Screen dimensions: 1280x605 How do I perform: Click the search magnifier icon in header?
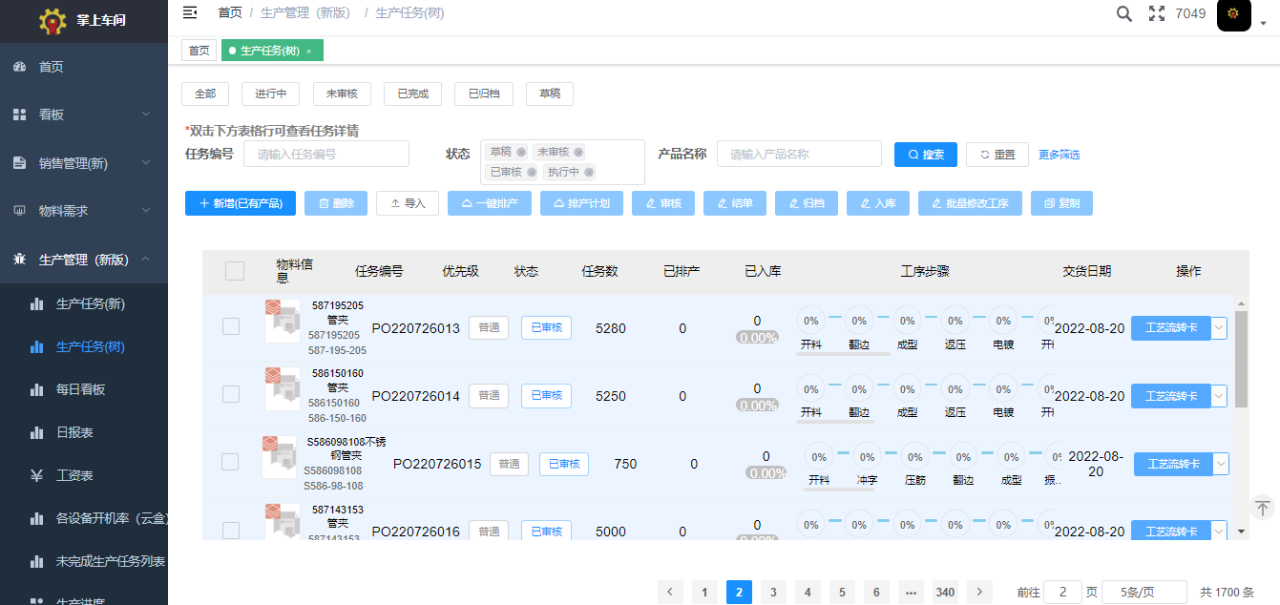click(x=1124, y=14)
